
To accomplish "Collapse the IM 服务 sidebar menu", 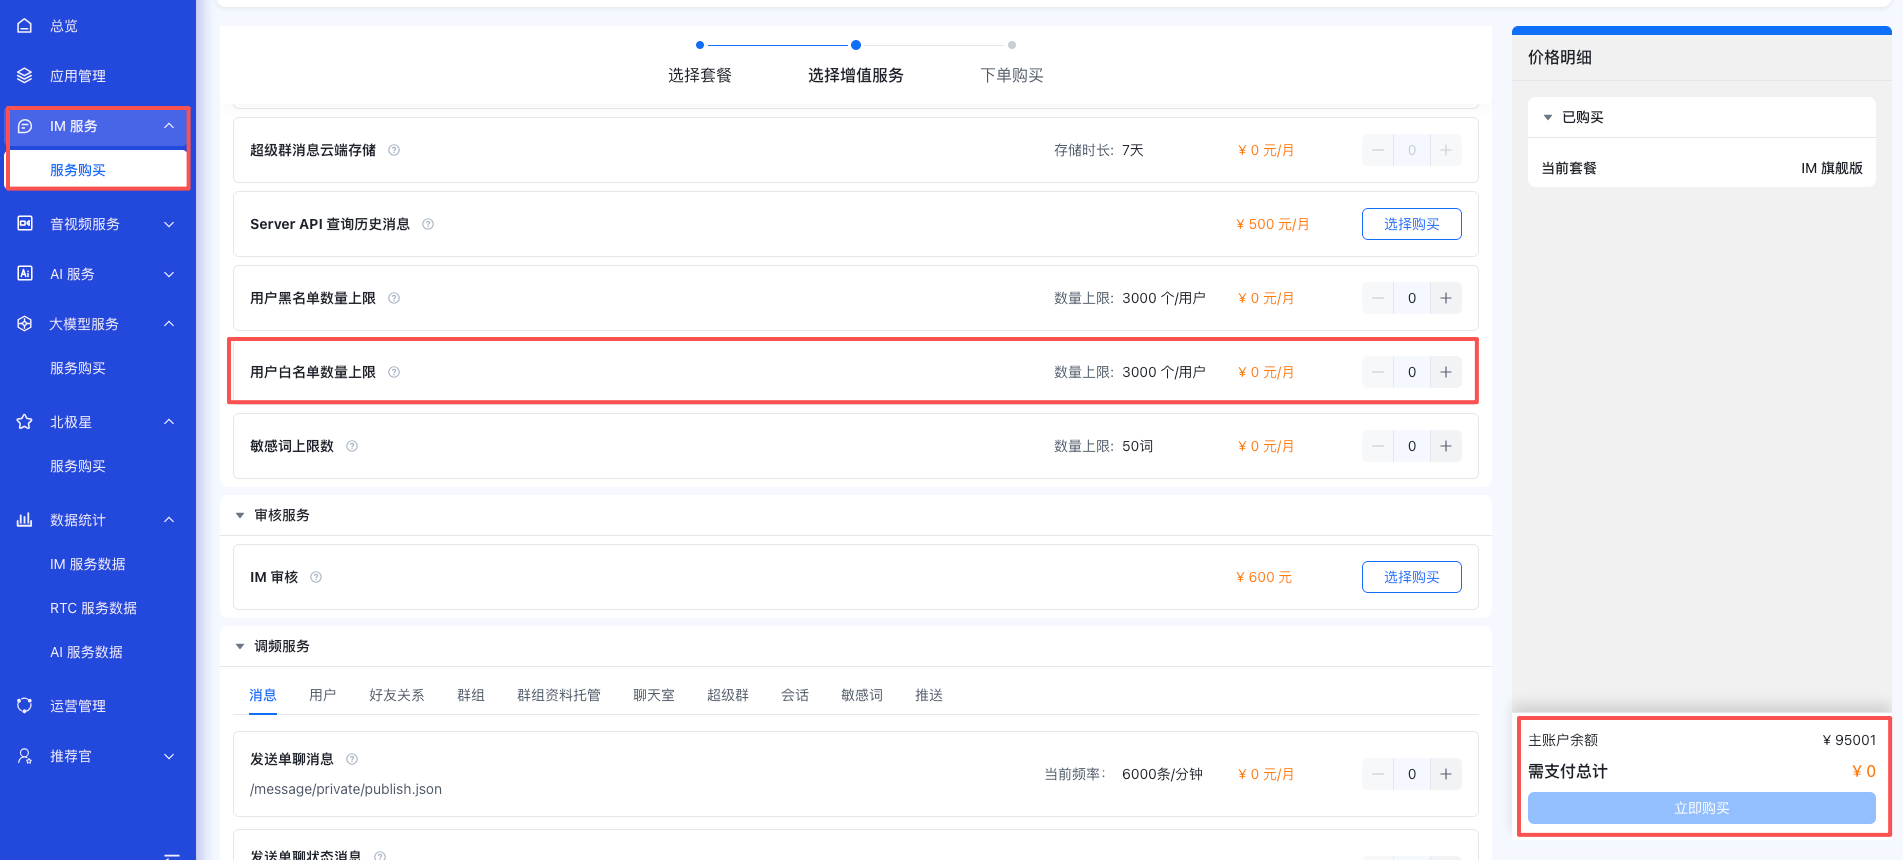I will (x=169, y=126).
